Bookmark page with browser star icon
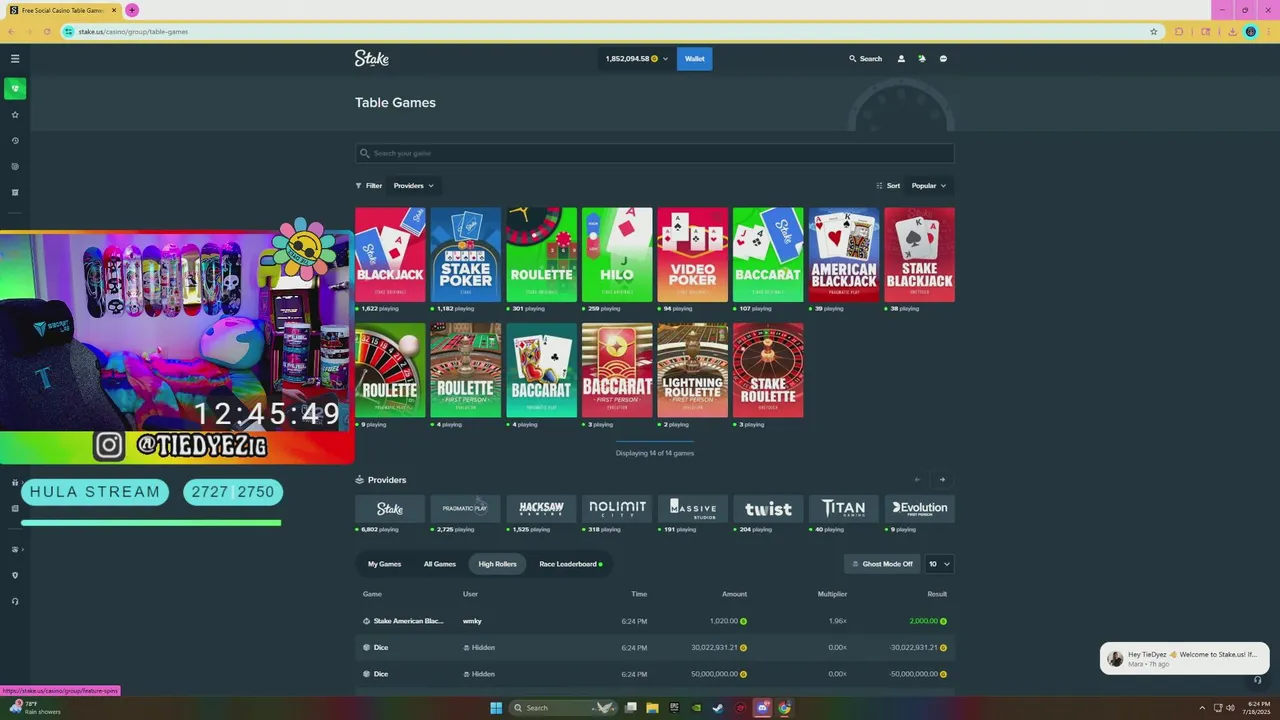1280x720 pixels. pos(1154,31)
